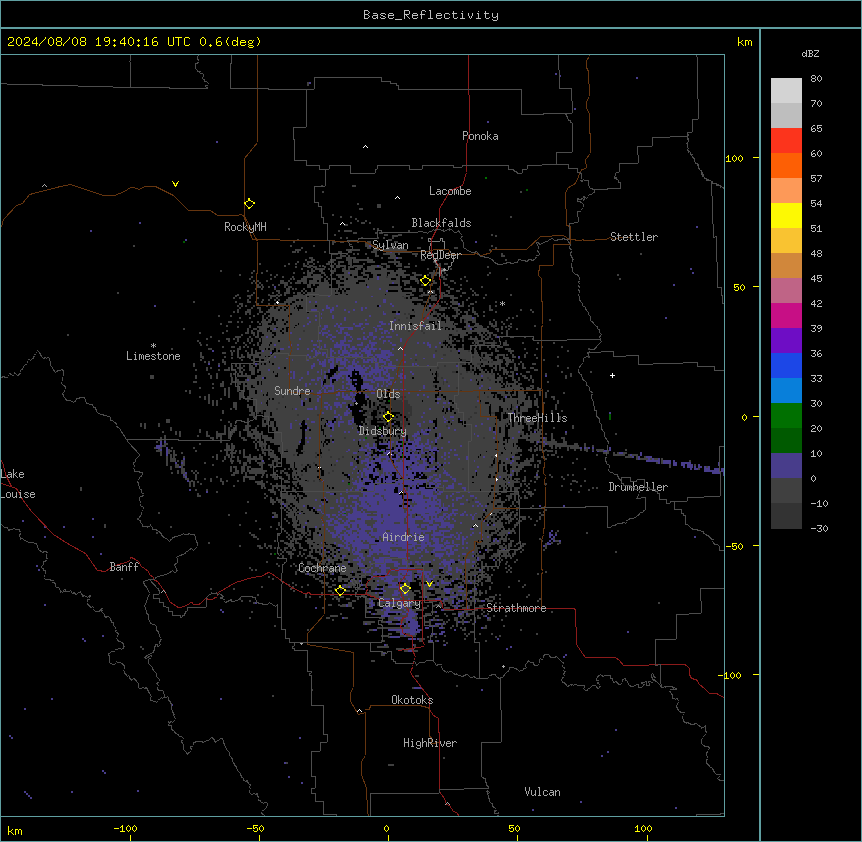Pick the light blue 30-33 dBZ swatch
The height and width of the screenshot is (842, 862).
coord(786,390)
